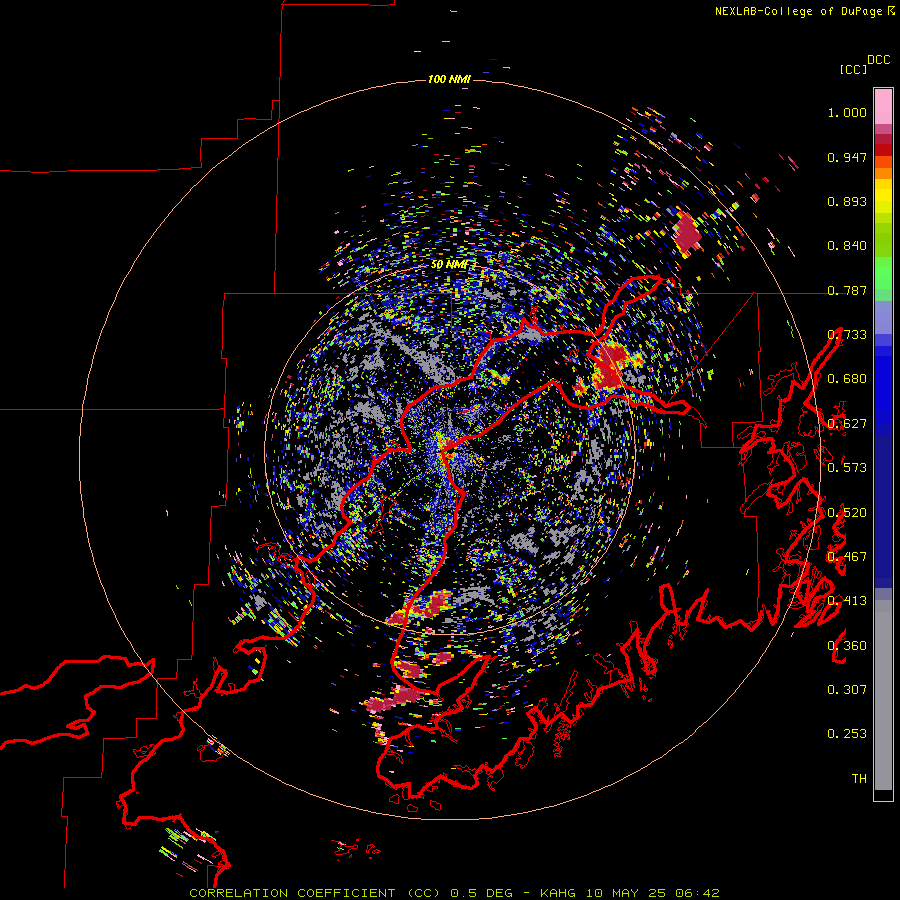Click the 0.627 legend value
This screenshot has width=900, height=900.
(847, 424)
